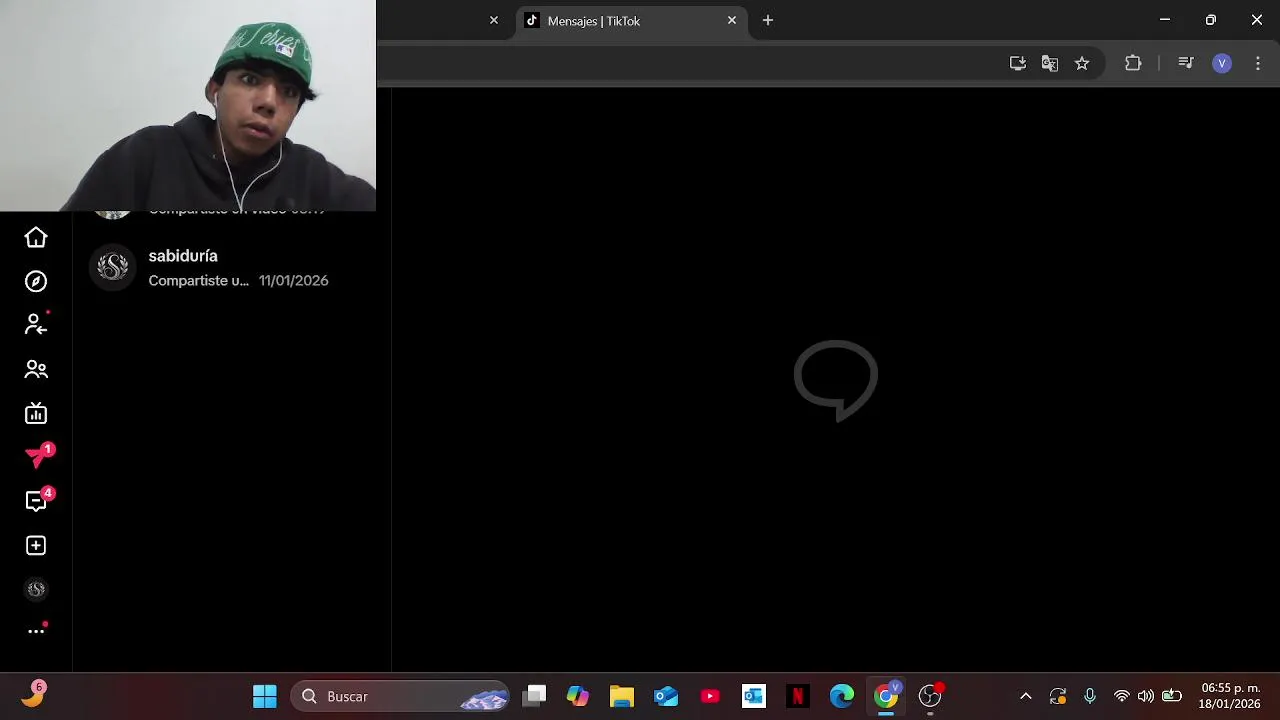Open the Friends icon in sidebar
Viewport: 1280px width, 720px height.
(36, 369)
